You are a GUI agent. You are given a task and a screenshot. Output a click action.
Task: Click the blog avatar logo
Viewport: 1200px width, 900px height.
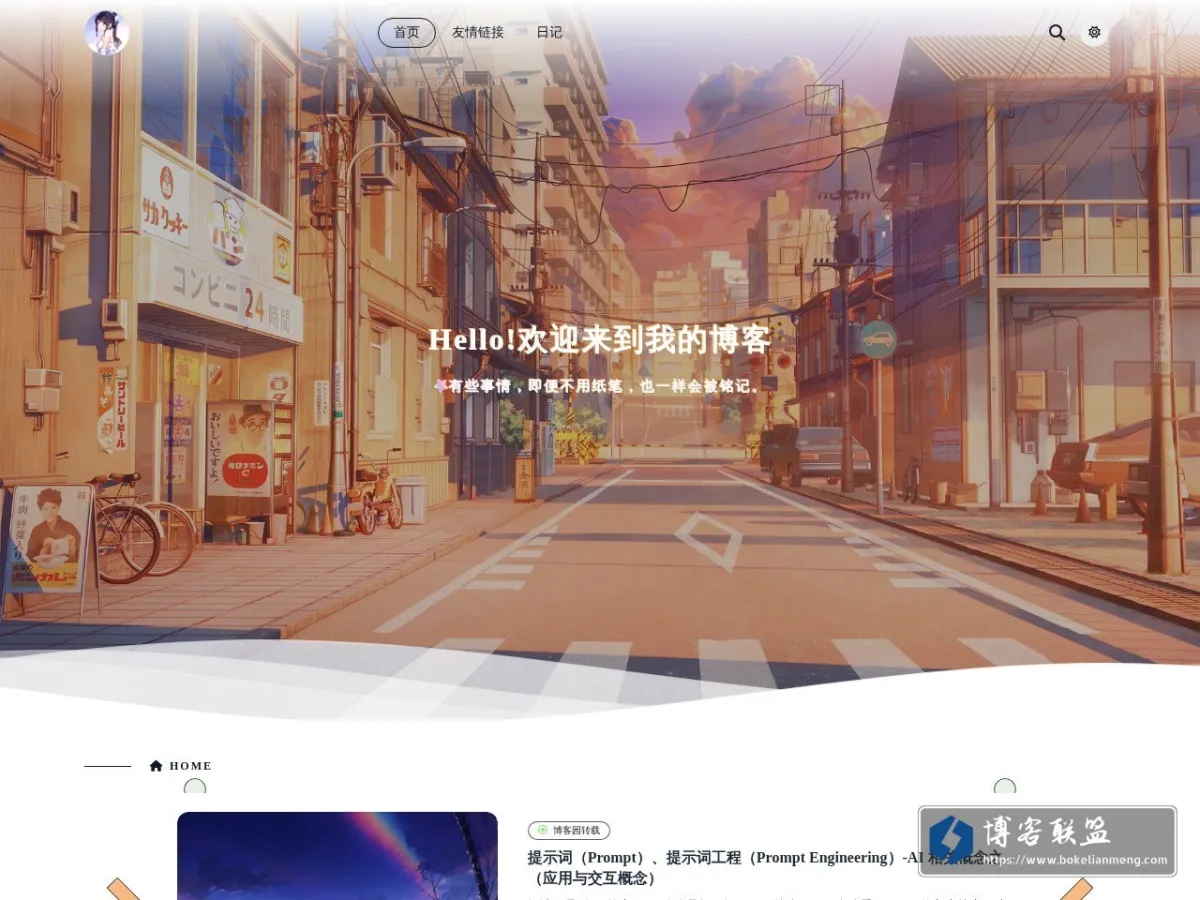(x=107, y=32)
